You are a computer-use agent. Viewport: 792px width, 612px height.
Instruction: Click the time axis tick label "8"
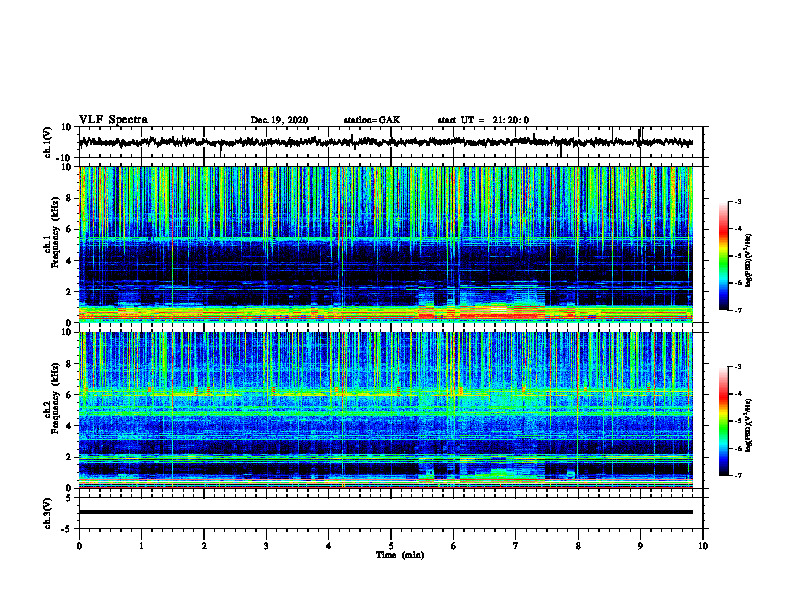pyautogui.click(x=578, y=546)
